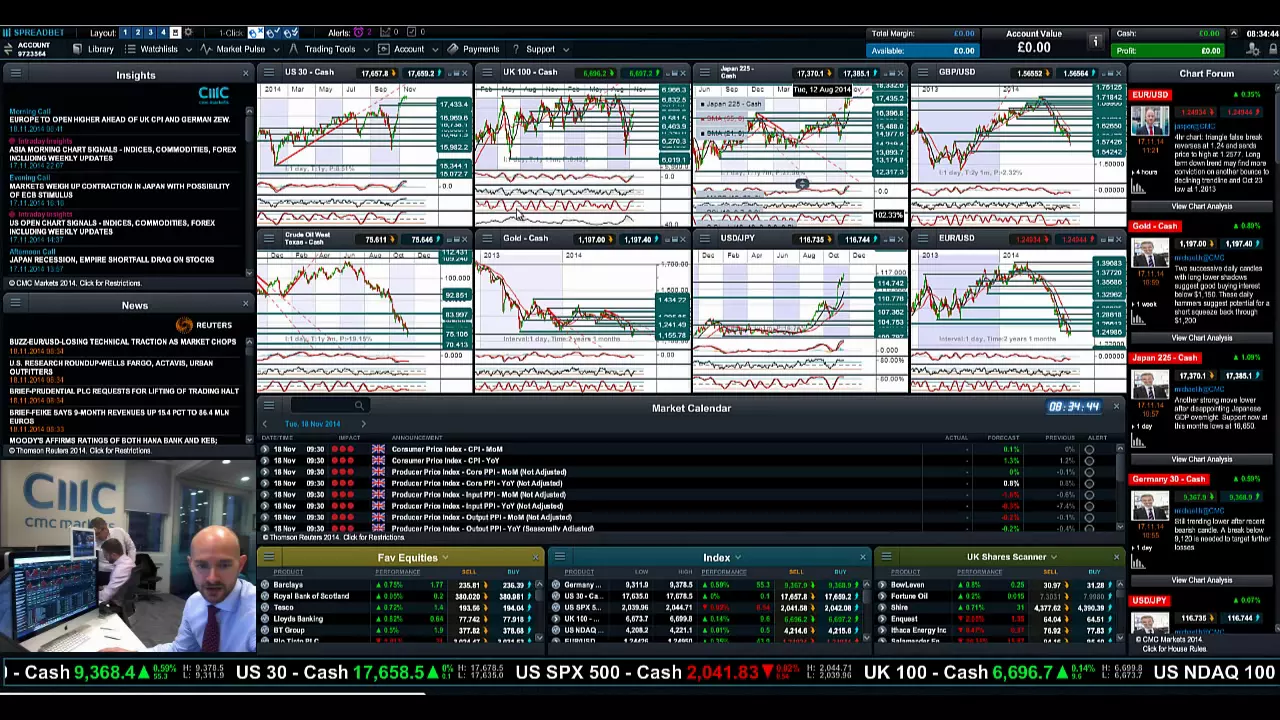Open the GBP/USD chart menu icon
Image resolution: width=1280 pixels, height=720 pixels.
[x=922, y=72]
